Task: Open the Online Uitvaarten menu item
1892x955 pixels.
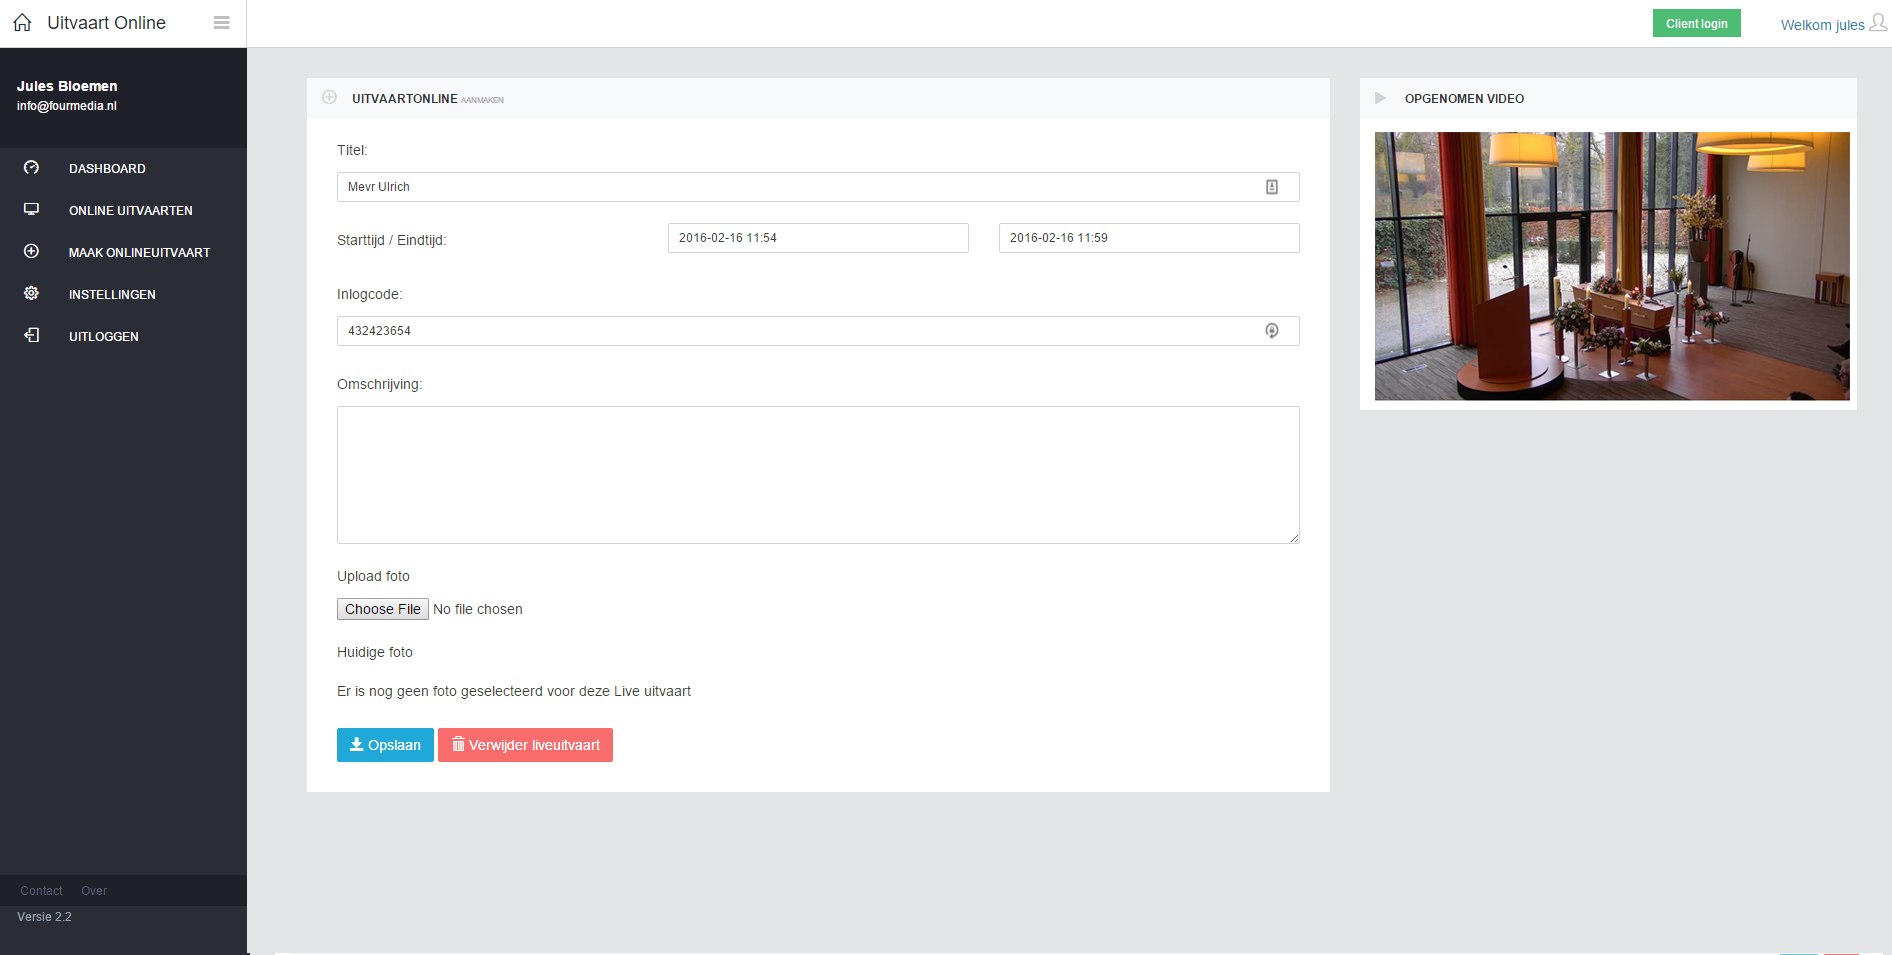Action: click(x=130, y=211)
